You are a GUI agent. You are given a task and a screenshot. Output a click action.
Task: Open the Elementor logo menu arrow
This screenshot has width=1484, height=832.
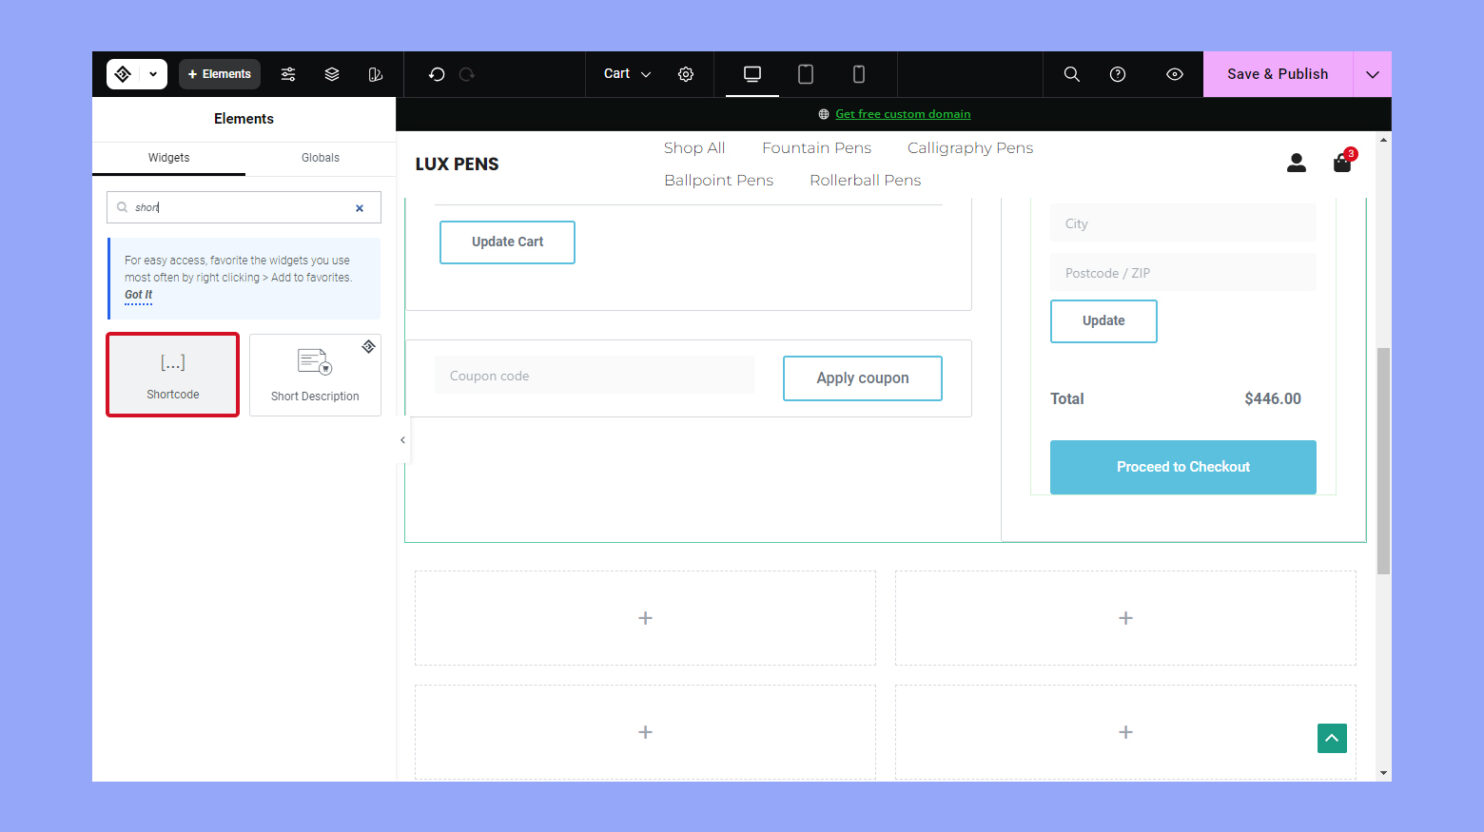point(153,73)
